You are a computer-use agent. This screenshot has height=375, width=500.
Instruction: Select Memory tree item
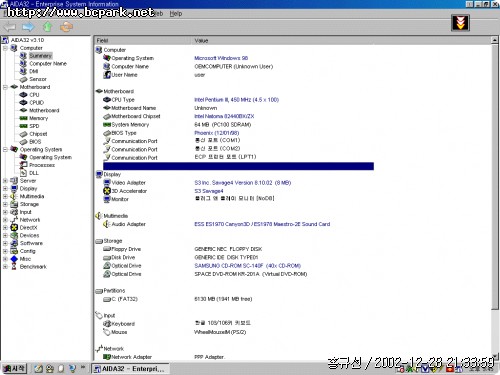pyautogui.click(x=38, y=118)
